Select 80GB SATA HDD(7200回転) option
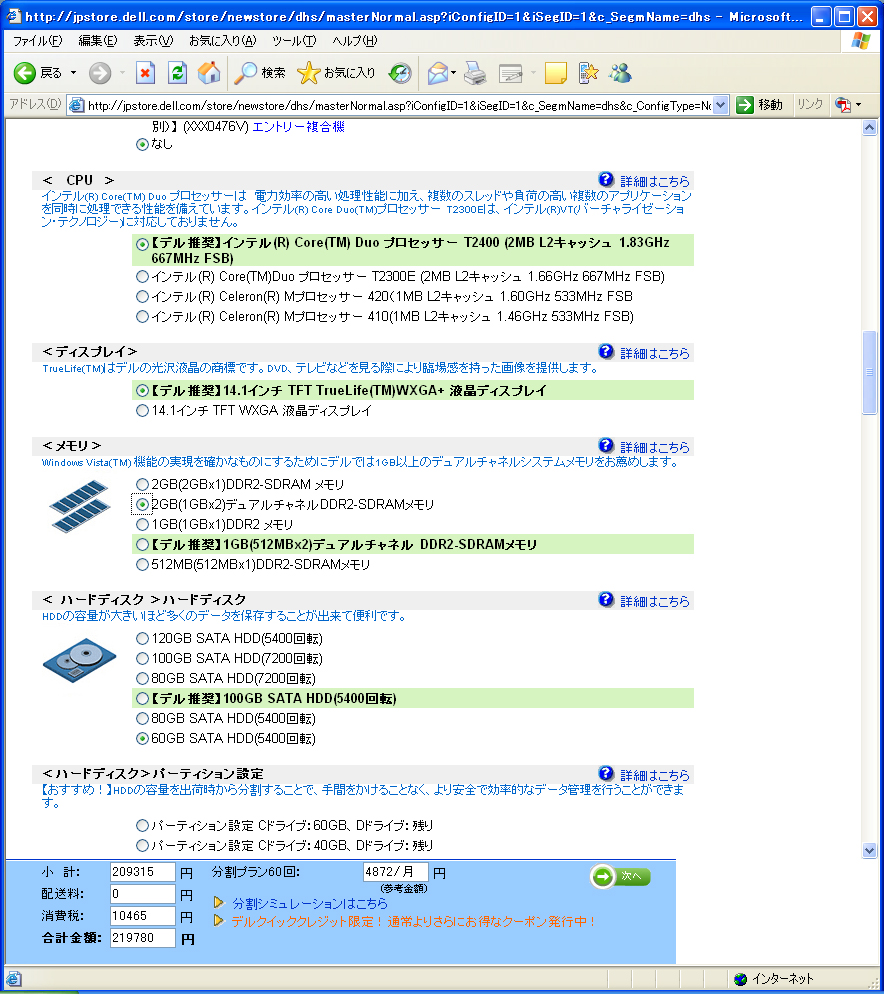Screen dimensions: 884x994 tap(143, 678)
